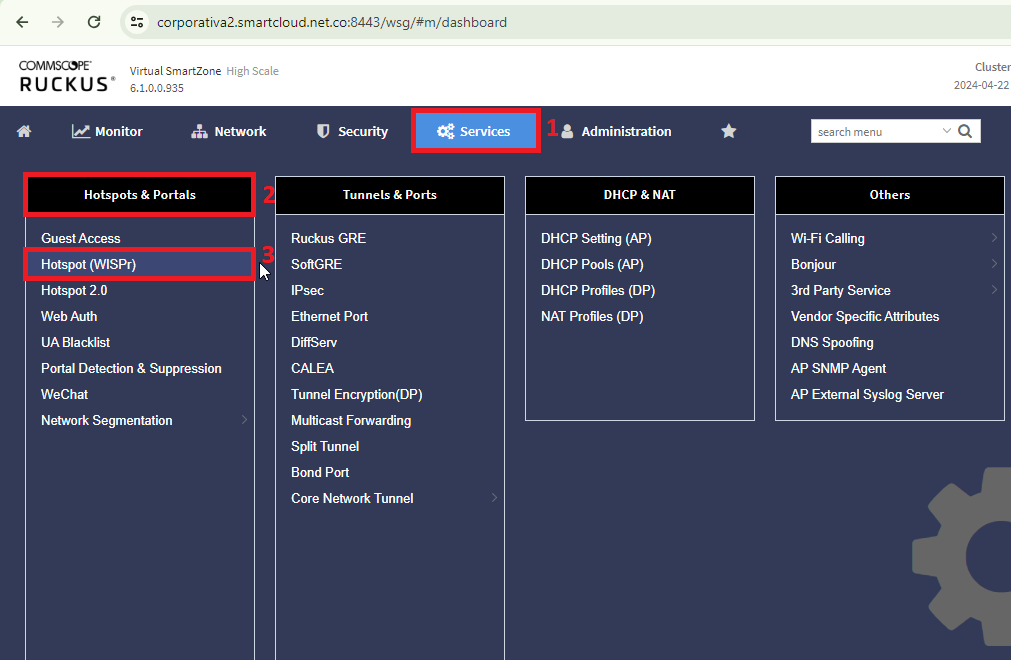Click the CommScope Ruckus logo
Viewport: 1011px width, 660px height.
(x=67, y=76)
